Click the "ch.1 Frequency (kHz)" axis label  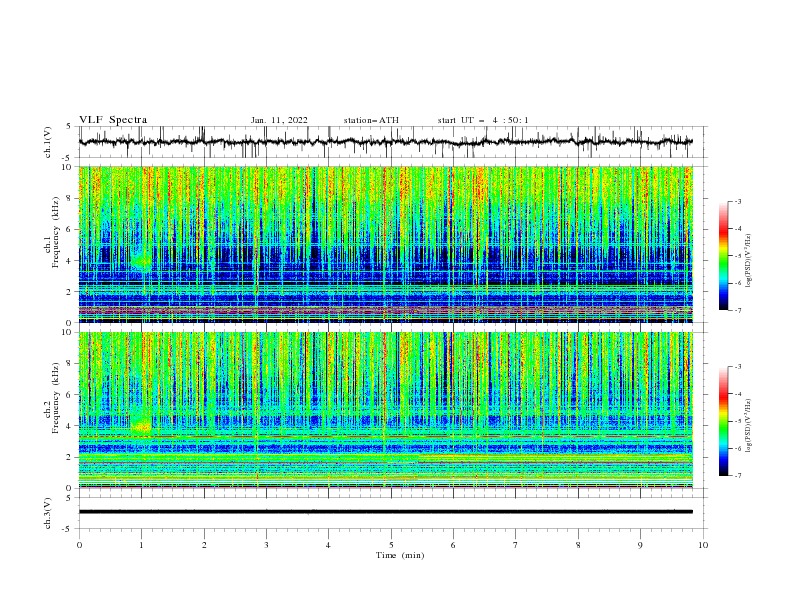[x=52, y=232]
